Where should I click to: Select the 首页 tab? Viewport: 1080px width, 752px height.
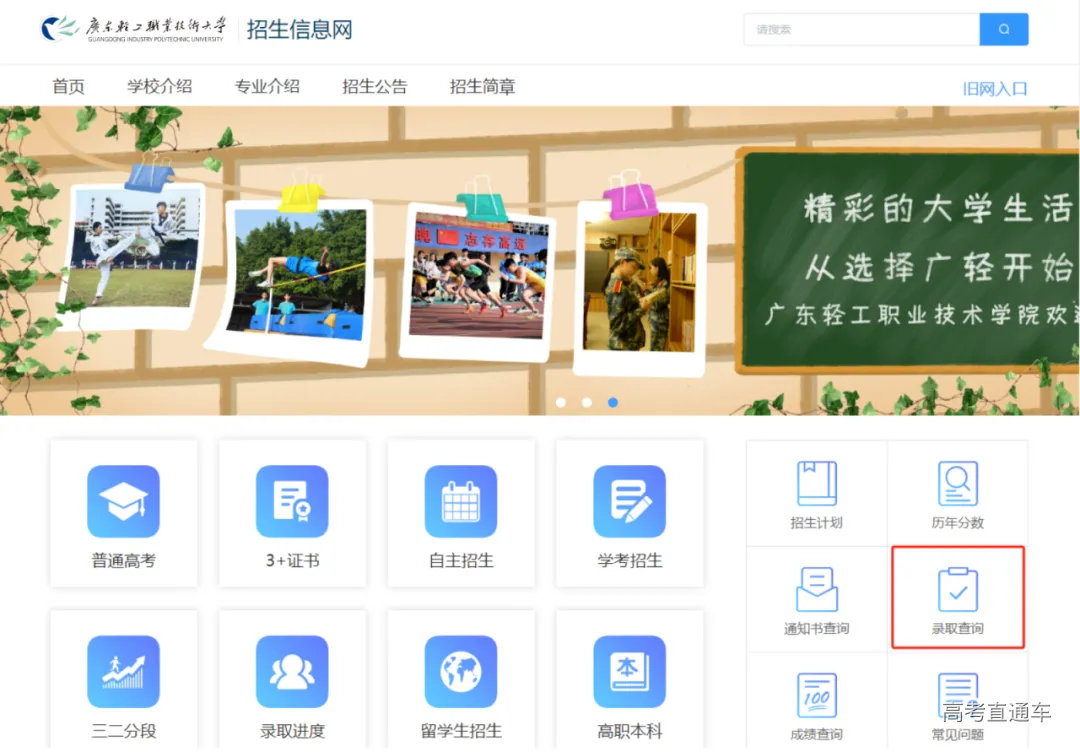coord(67,86)
